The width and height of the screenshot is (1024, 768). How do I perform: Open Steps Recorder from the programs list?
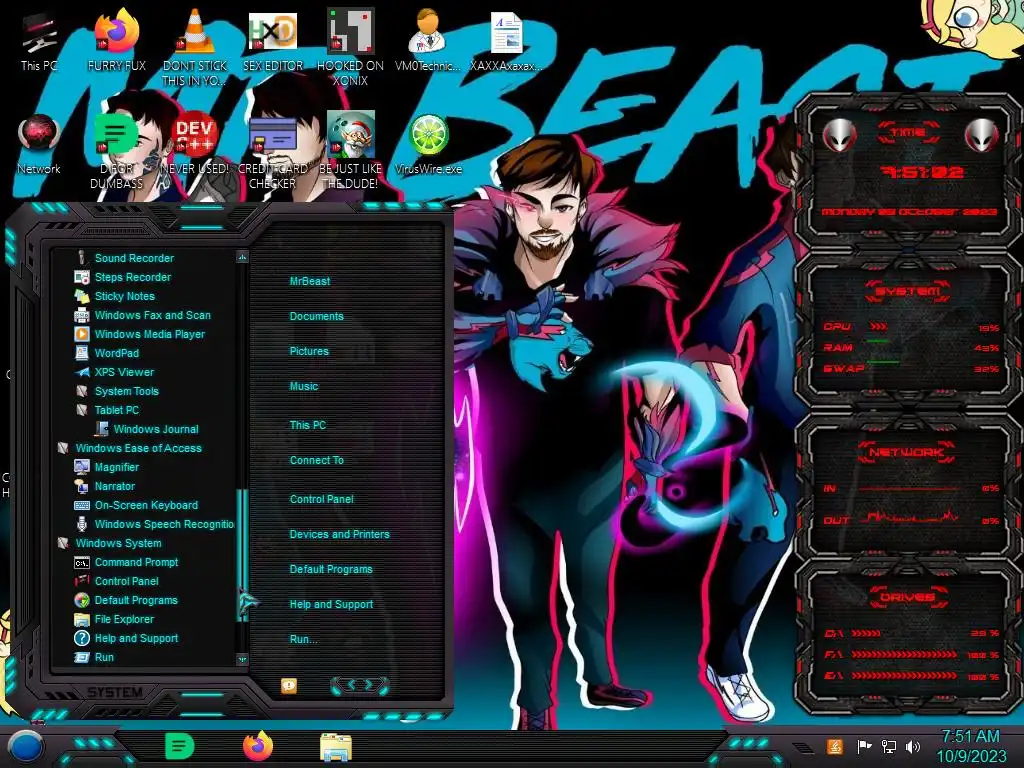[133, 277]
